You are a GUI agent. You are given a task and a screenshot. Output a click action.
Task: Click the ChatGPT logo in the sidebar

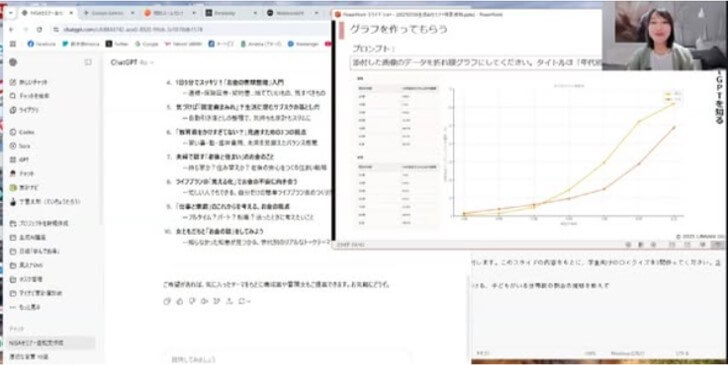[13, 62]
